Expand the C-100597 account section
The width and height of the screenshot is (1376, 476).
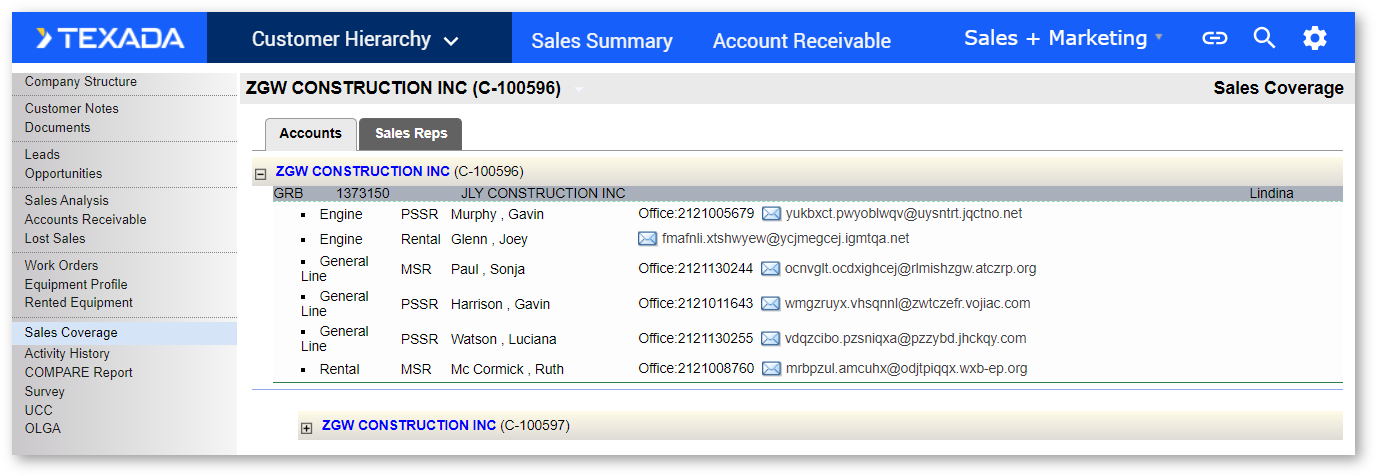[307, 428]
